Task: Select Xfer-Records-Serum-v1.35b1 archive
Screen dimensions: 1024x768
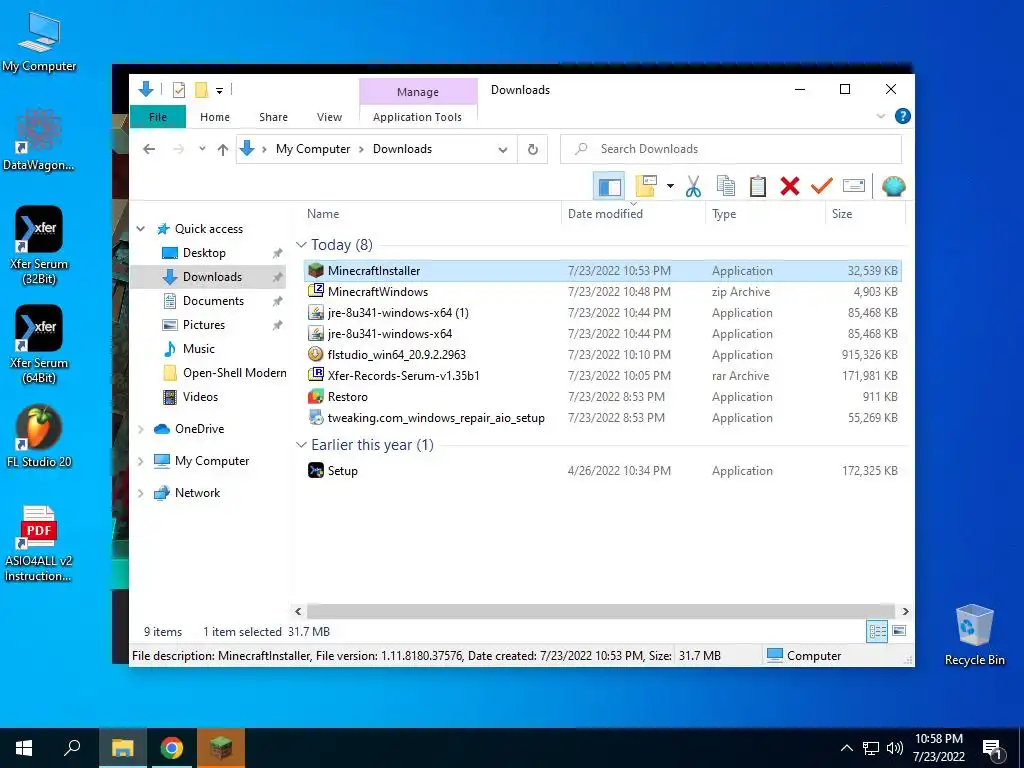Action: 603,376
